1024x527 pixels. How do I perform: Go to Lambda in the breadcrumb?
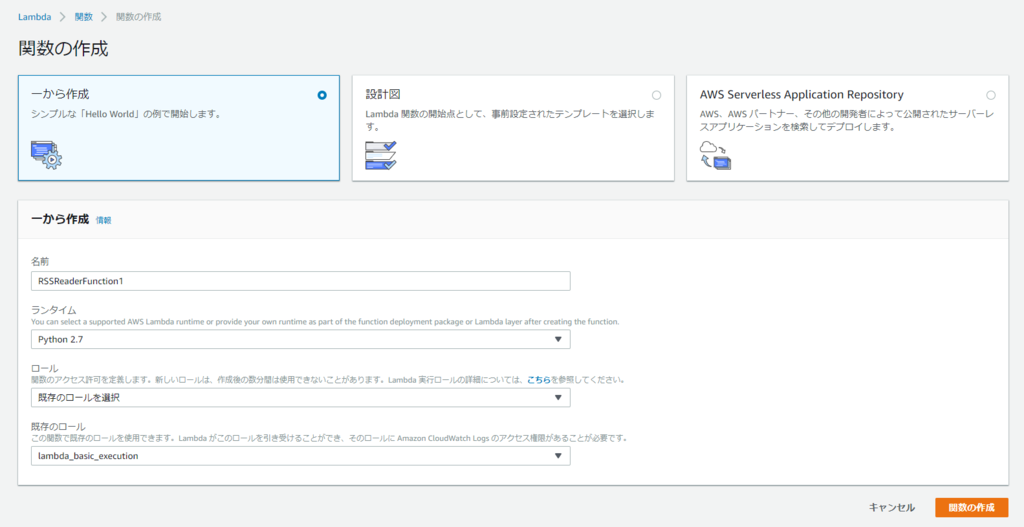tap(35, 17)
